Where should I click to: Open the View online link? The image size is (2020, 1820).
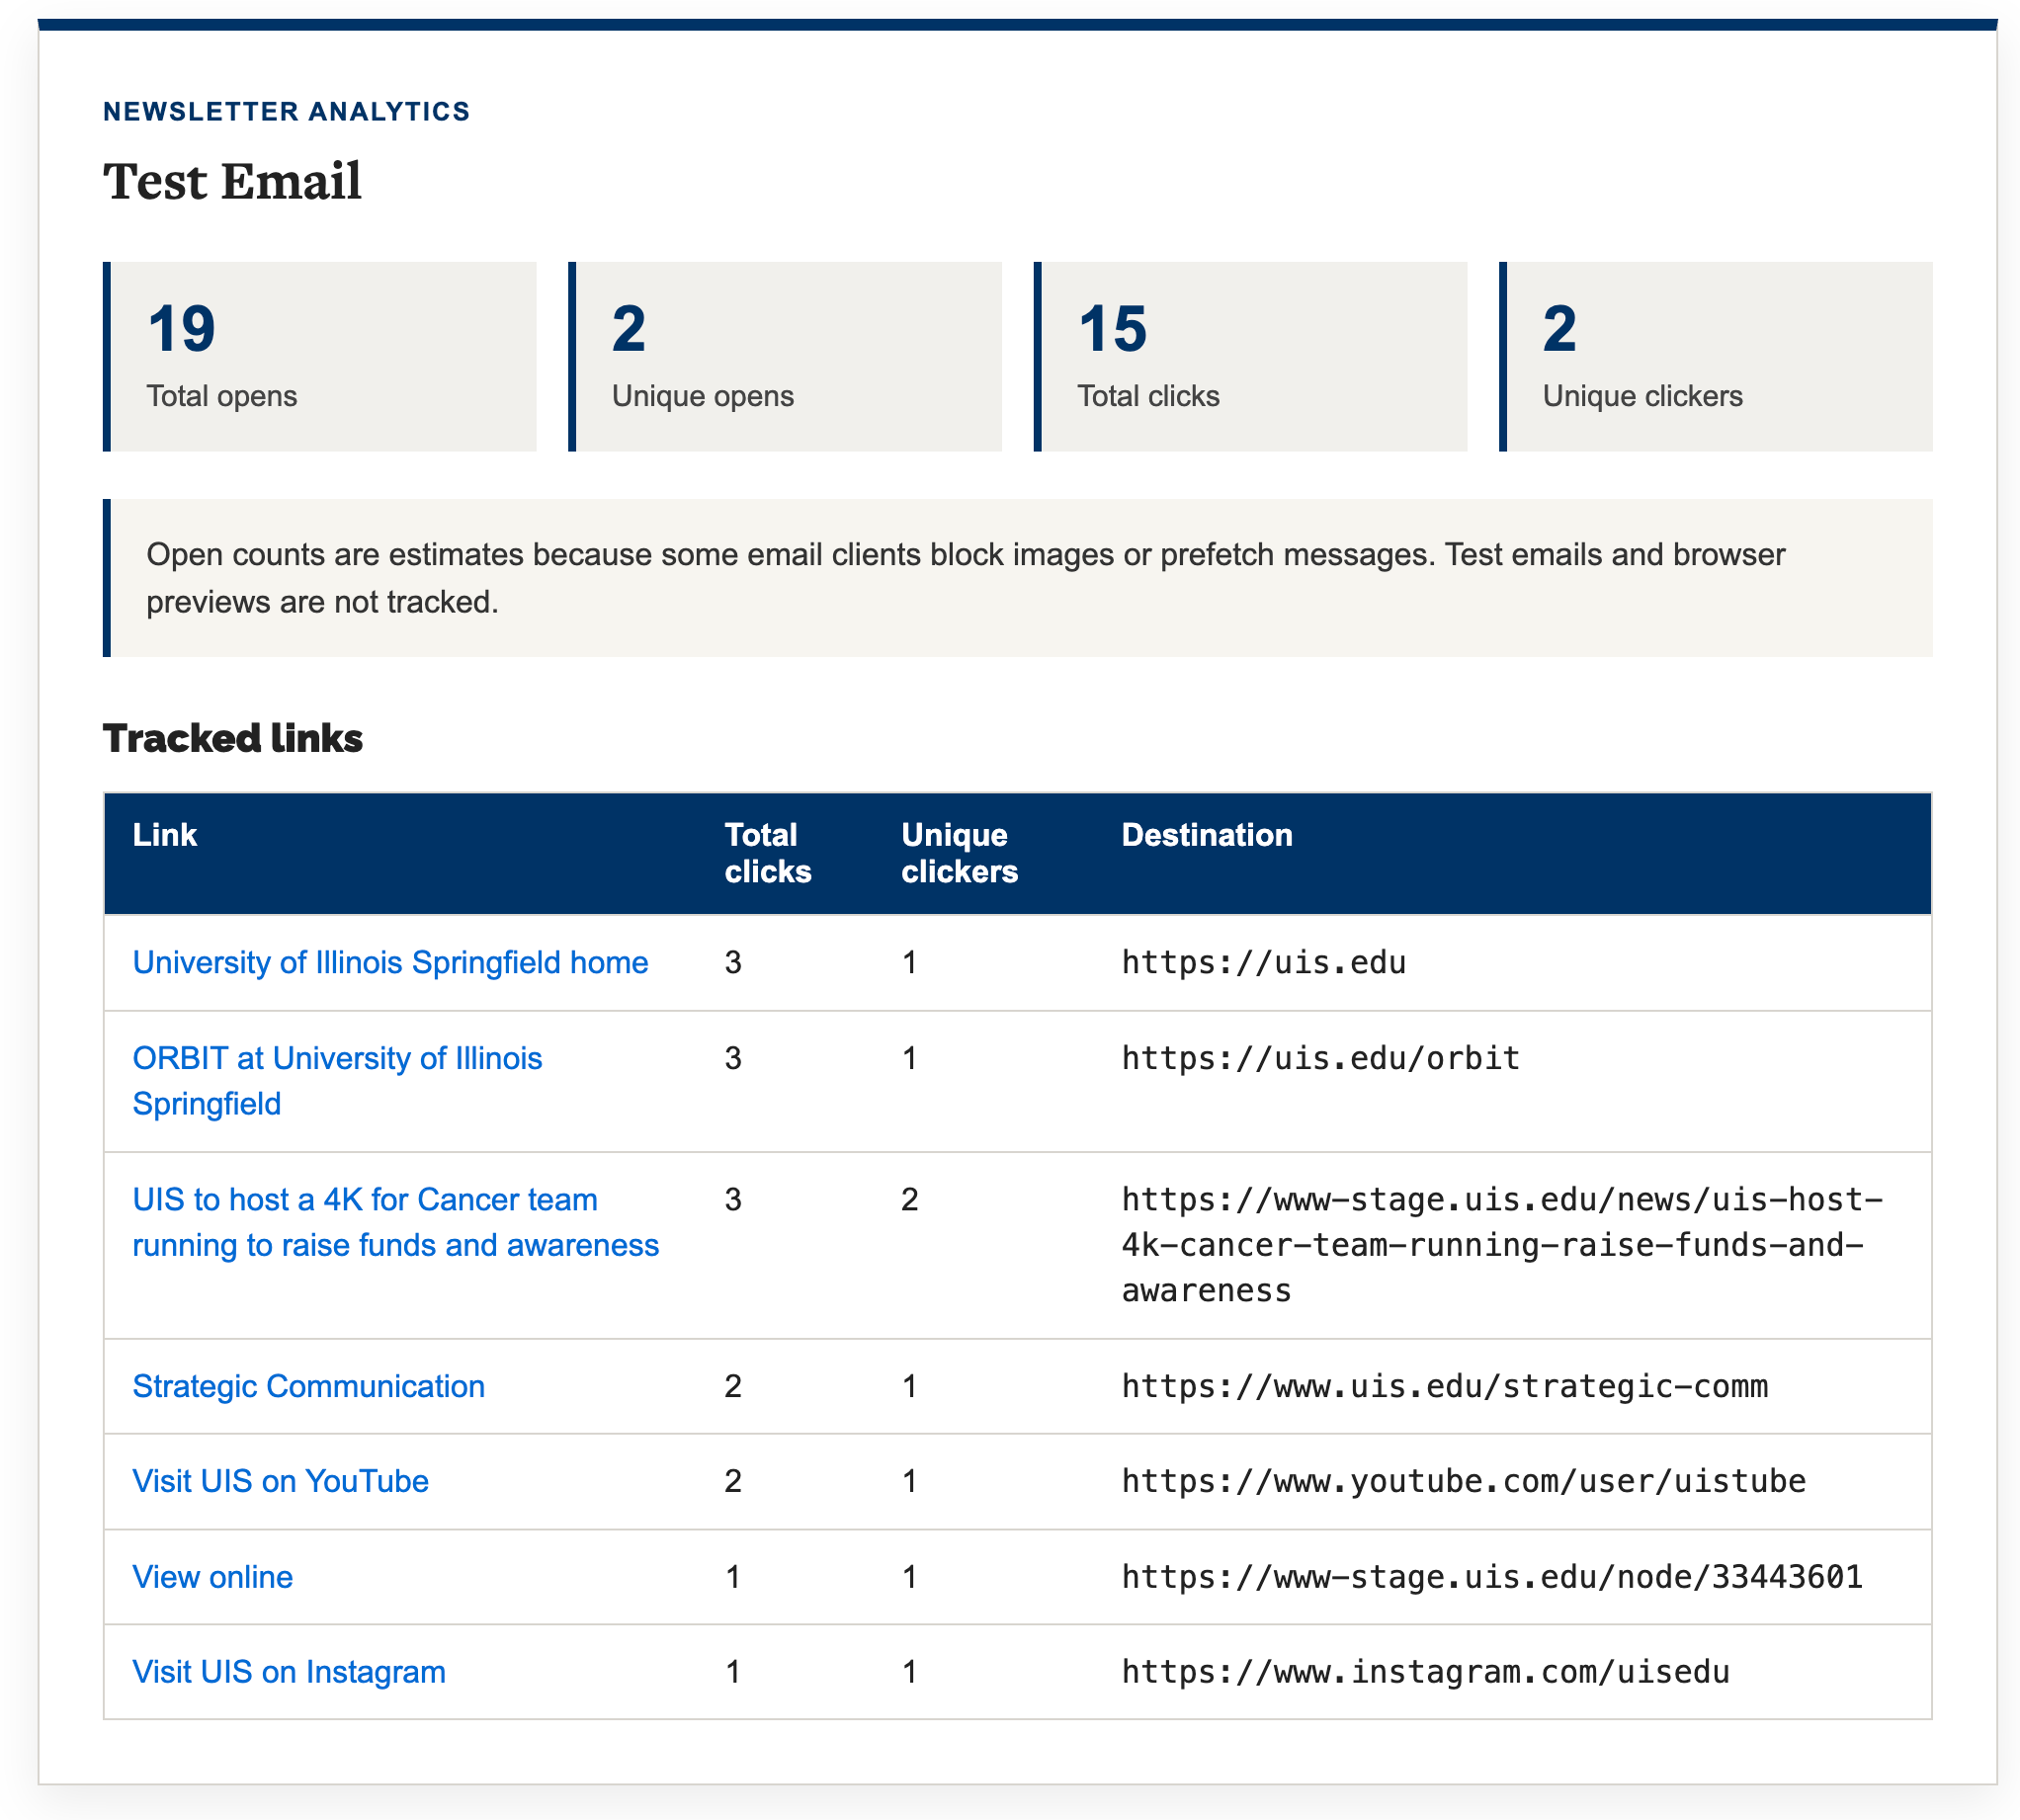(x=212, y=1577)
